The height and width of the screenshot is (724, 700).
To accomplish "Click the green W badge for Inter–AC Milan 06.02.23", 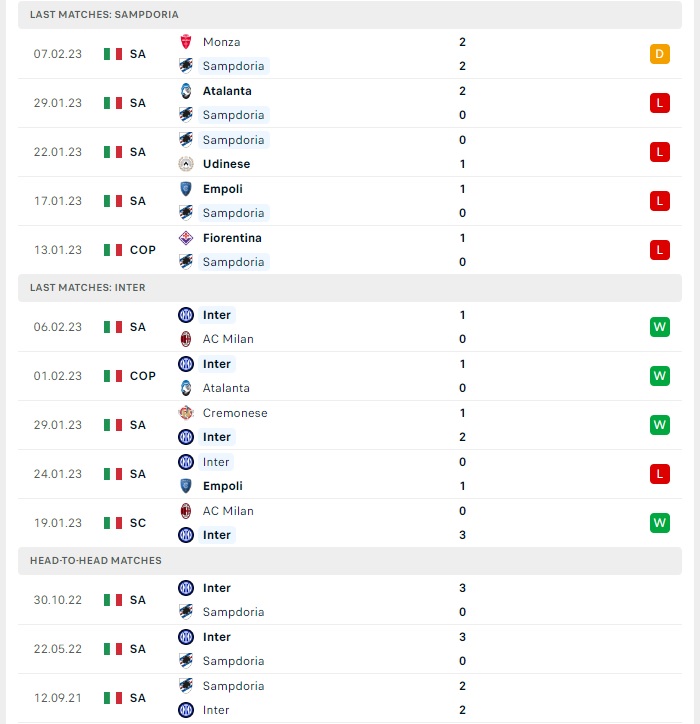I will [659, 327].
